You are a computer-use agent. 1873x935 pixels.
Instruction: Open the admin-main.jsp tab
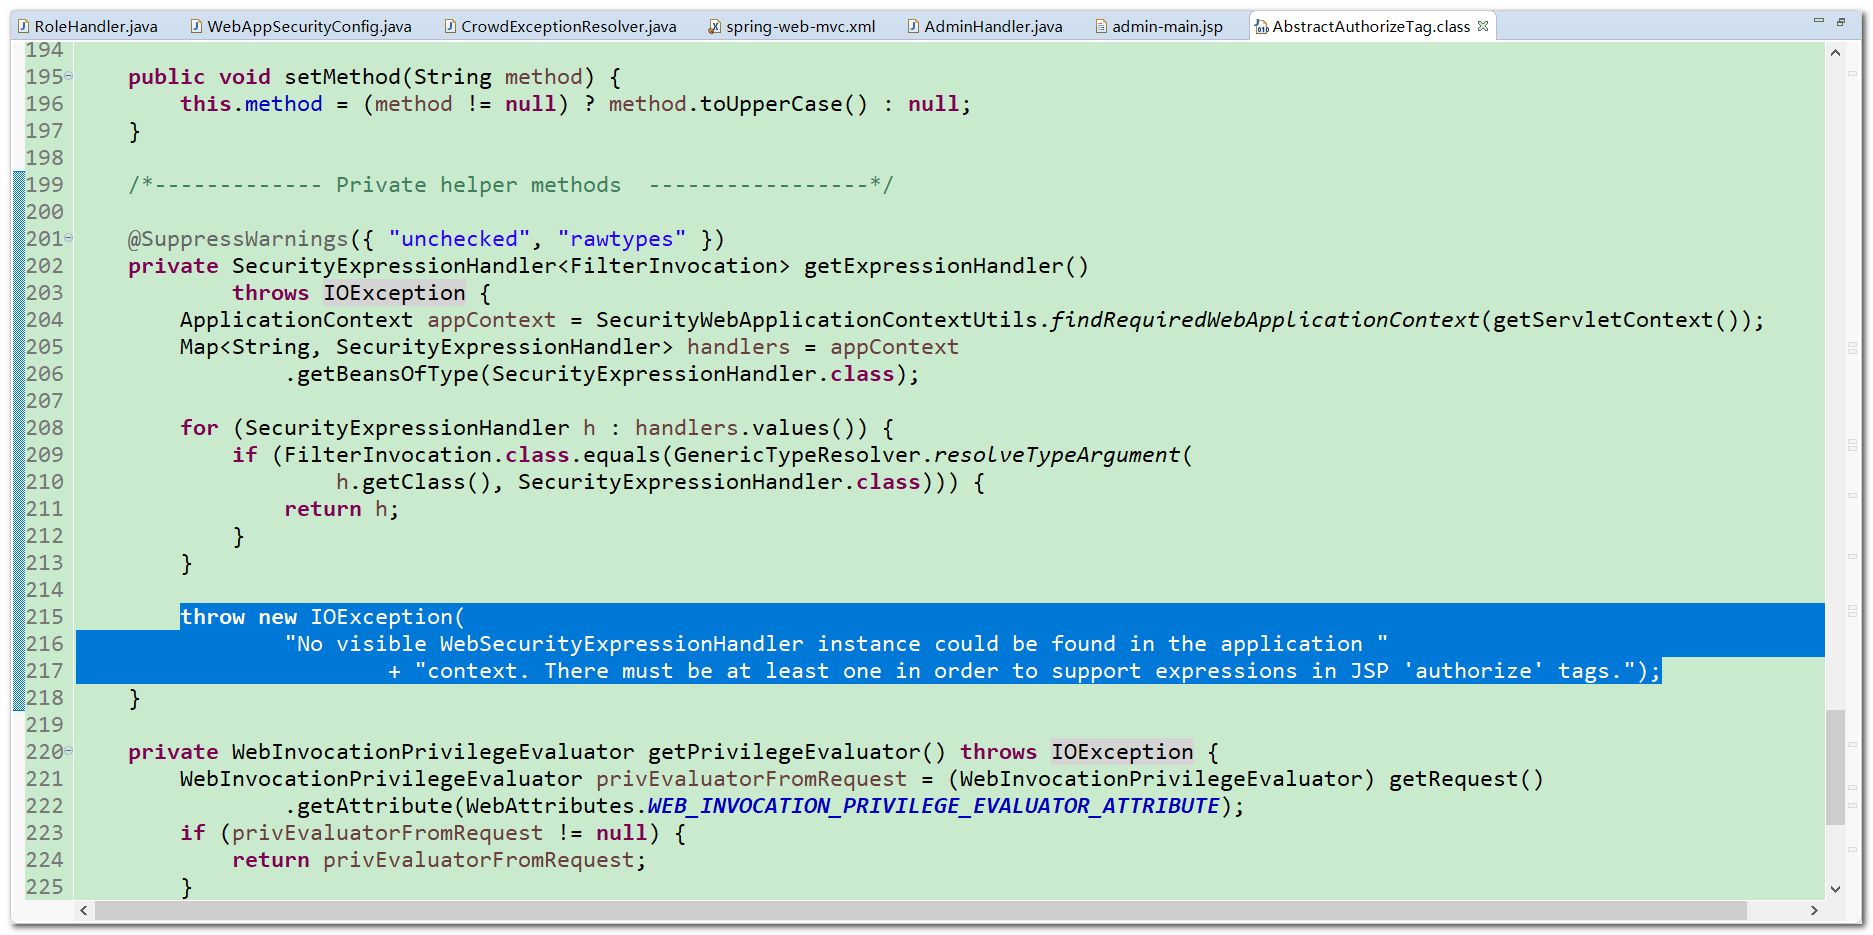[x=1159, y=26]
